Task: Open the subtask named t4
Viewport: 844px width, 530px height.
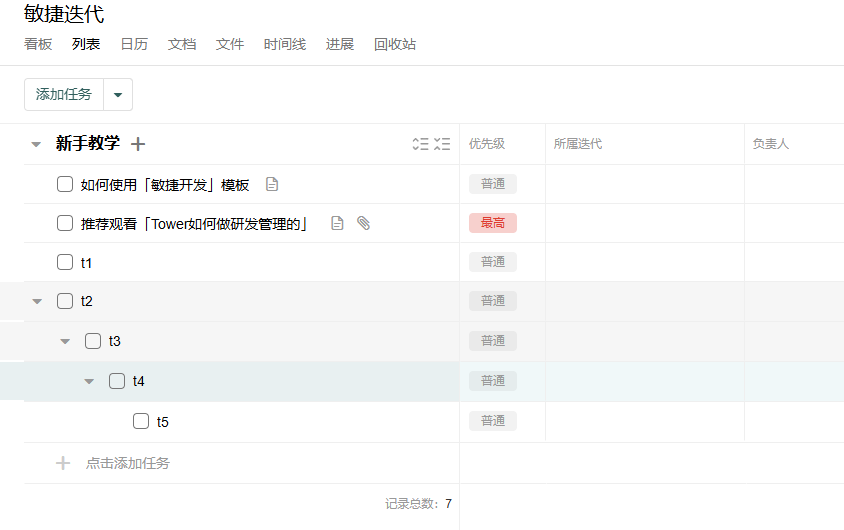Action: coord(138,381)
